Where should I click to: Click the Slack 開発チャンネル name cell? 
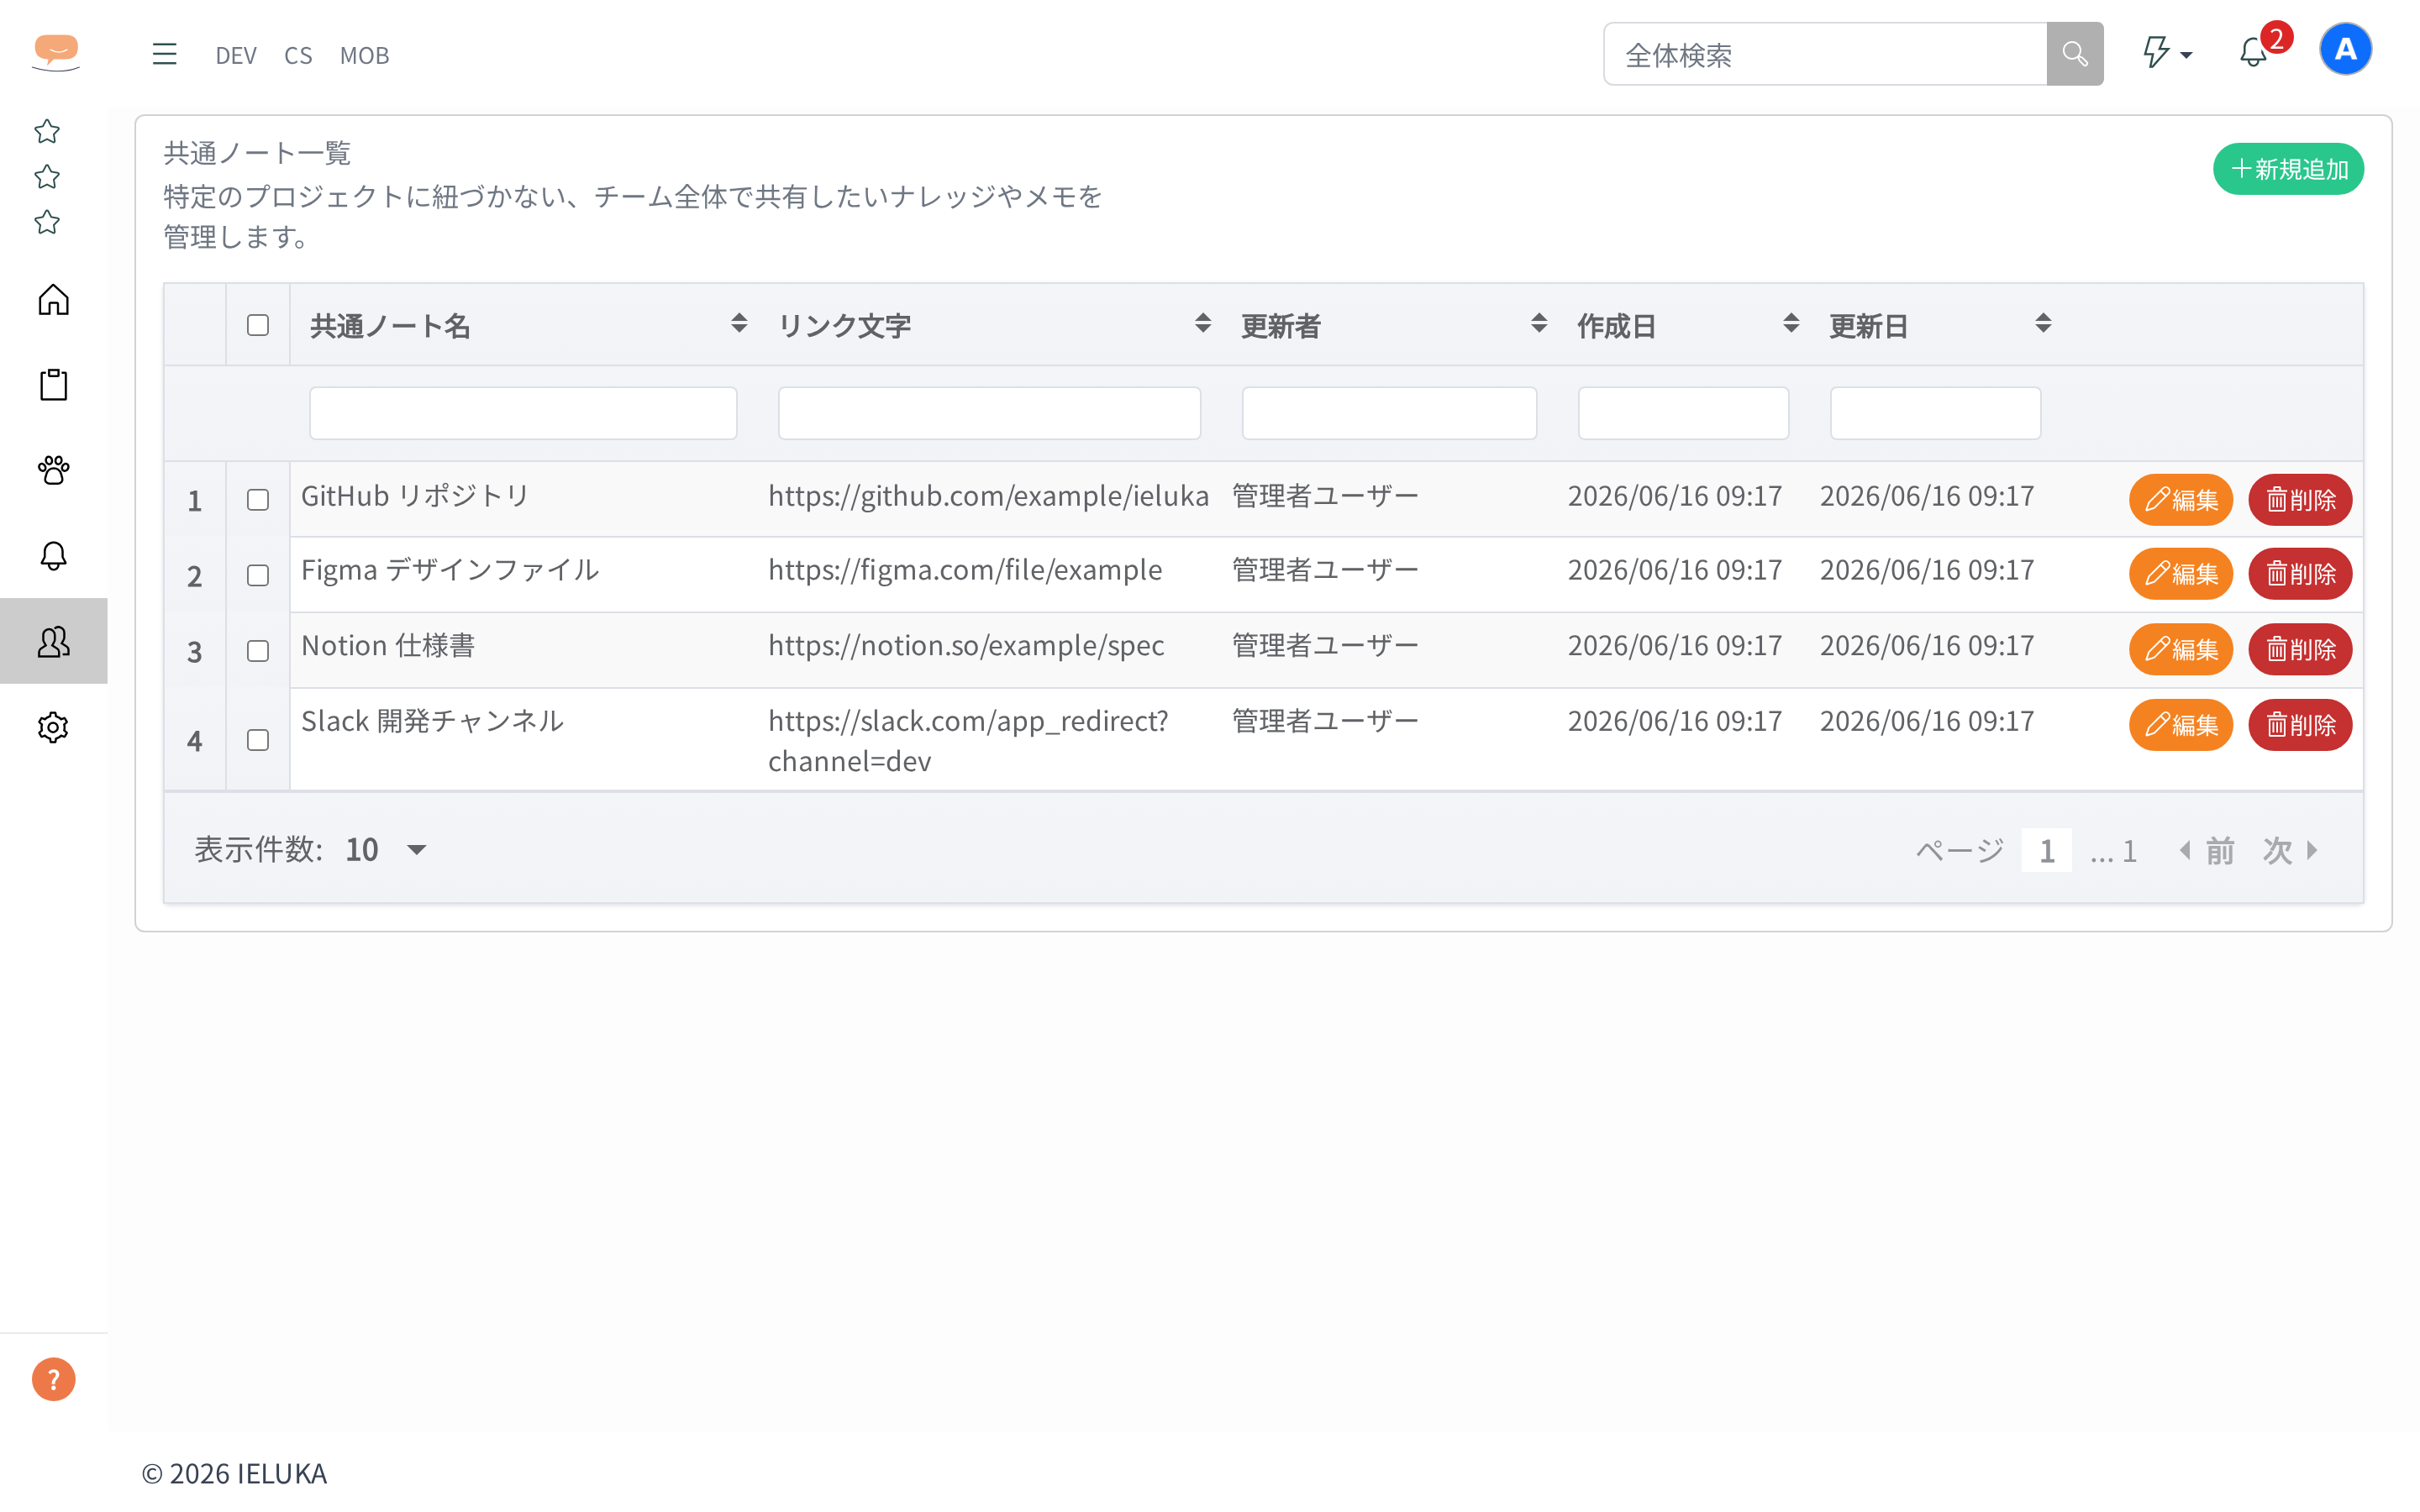click(x=432, y=721)
